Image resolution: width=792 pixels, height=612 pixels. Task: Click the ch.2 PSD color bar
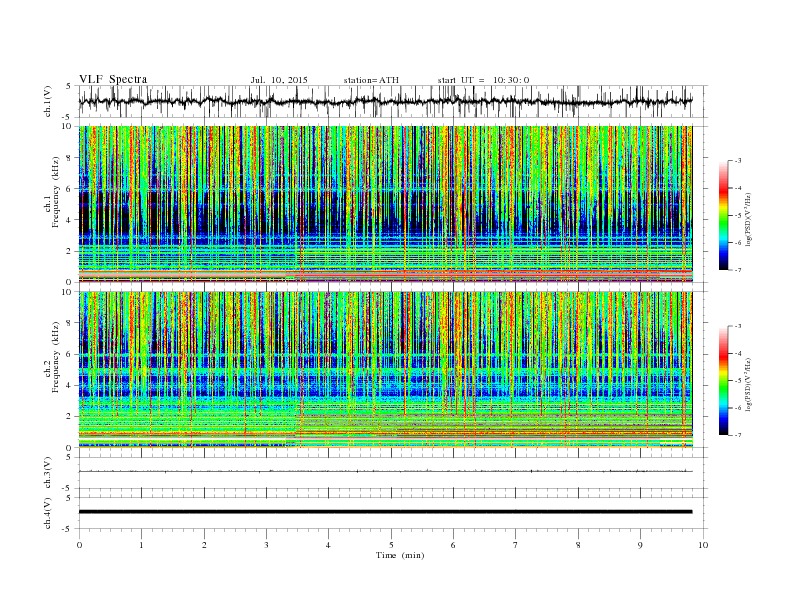click(723, 381)
